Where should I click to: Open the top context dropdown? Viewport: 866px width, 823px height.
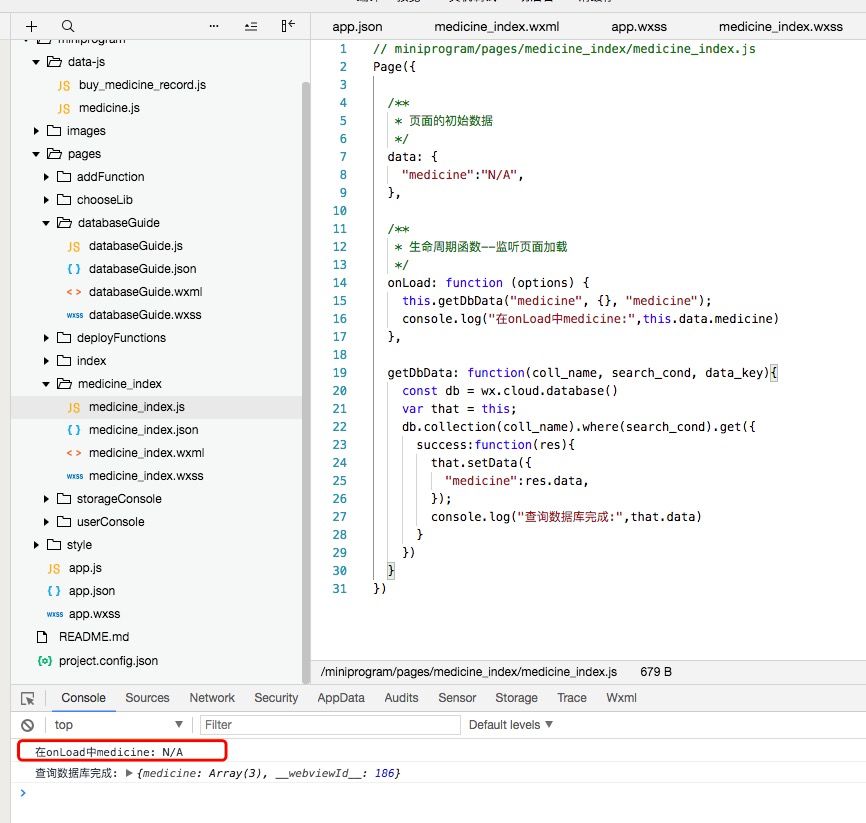click(x=118, y=725)
